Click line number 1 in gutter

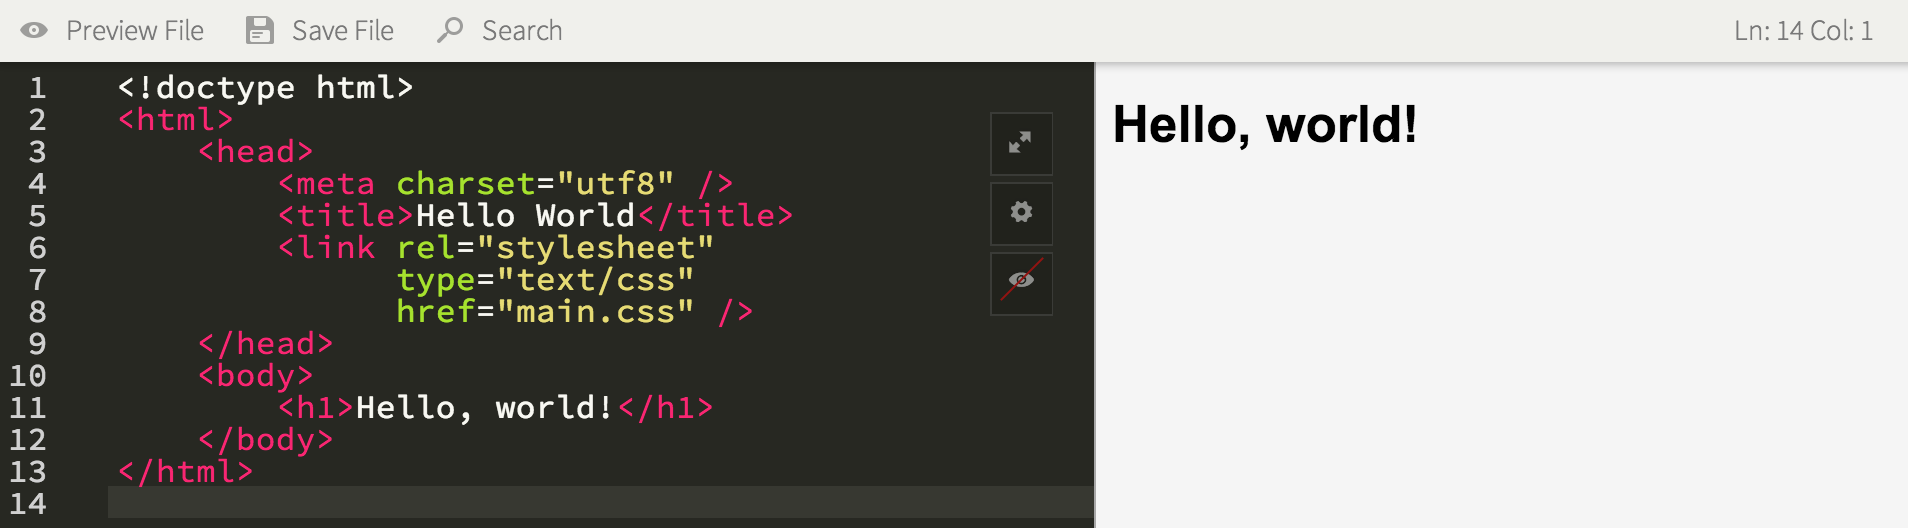pos(37,88)
